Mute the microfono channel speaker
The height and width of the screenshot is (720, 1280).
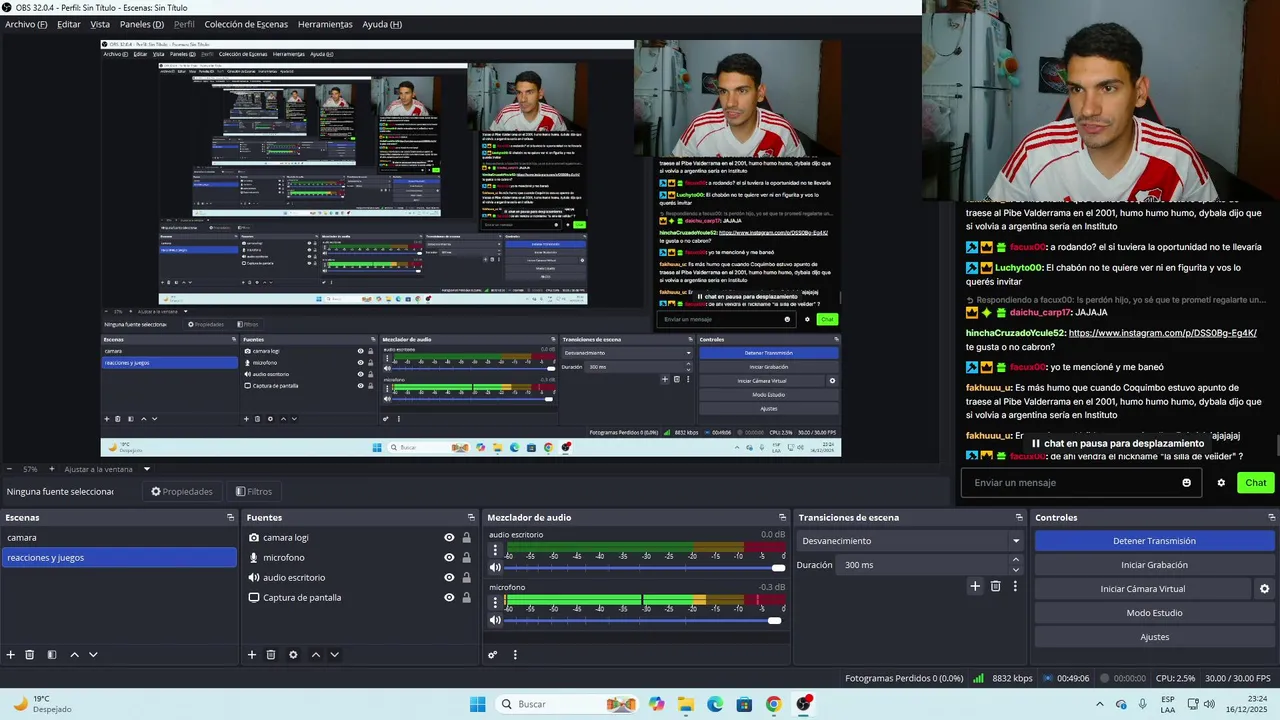coord(495,621)
